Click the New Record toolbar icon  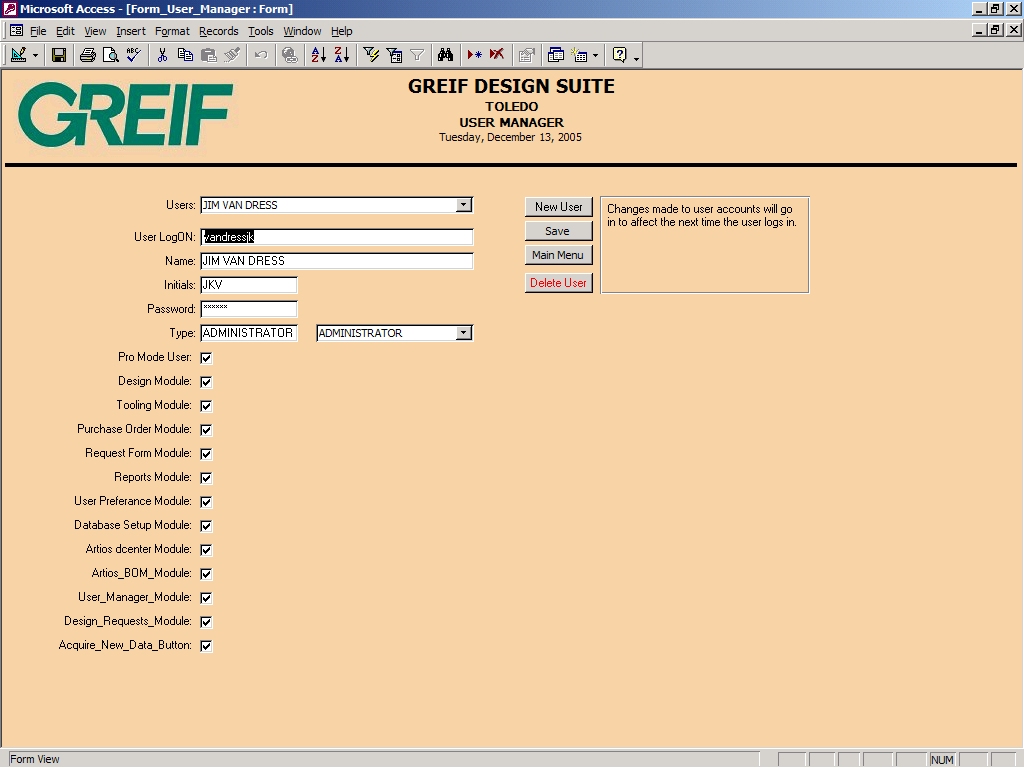[x=475, y=56]
